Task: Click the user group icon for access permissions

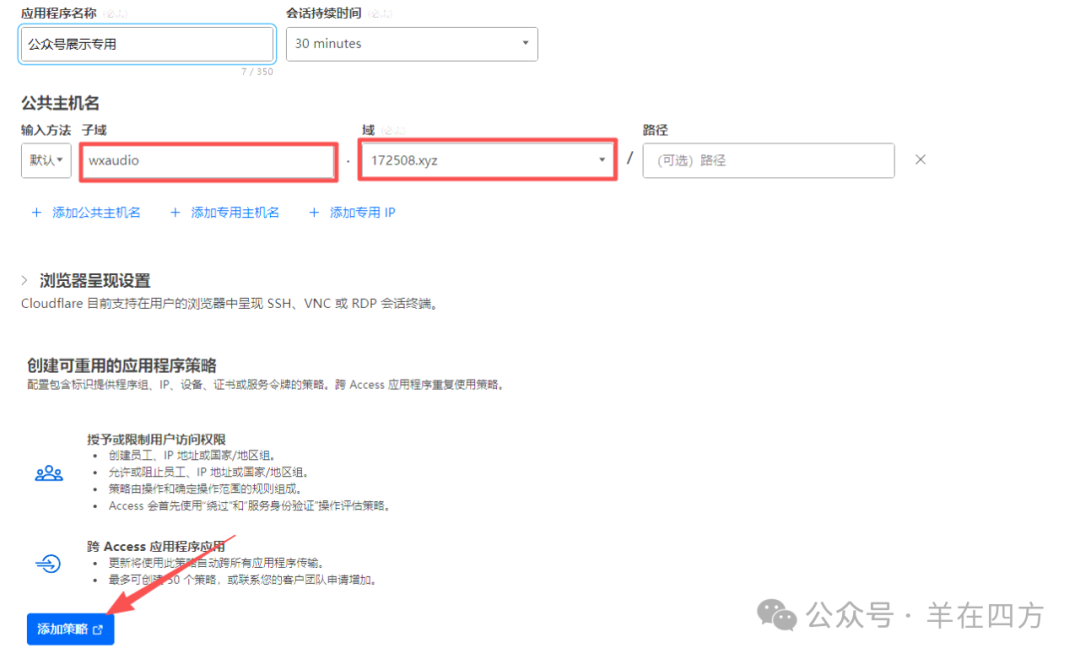Action: click(48, 473)
